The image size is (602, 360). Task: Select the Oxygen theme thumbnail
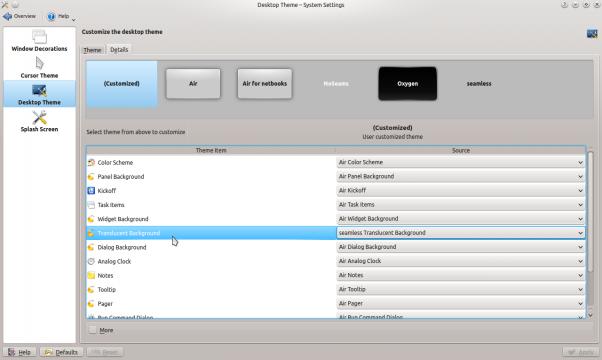click(408, 84)
